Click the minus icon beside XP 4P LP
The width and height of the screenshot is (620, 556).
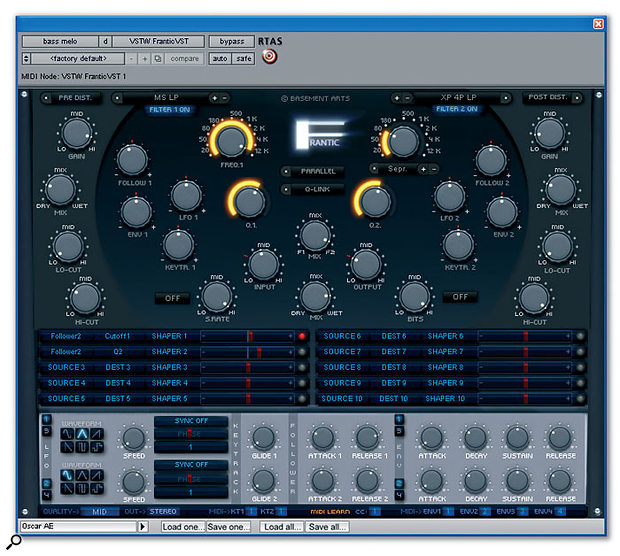[x=406, y=97]
